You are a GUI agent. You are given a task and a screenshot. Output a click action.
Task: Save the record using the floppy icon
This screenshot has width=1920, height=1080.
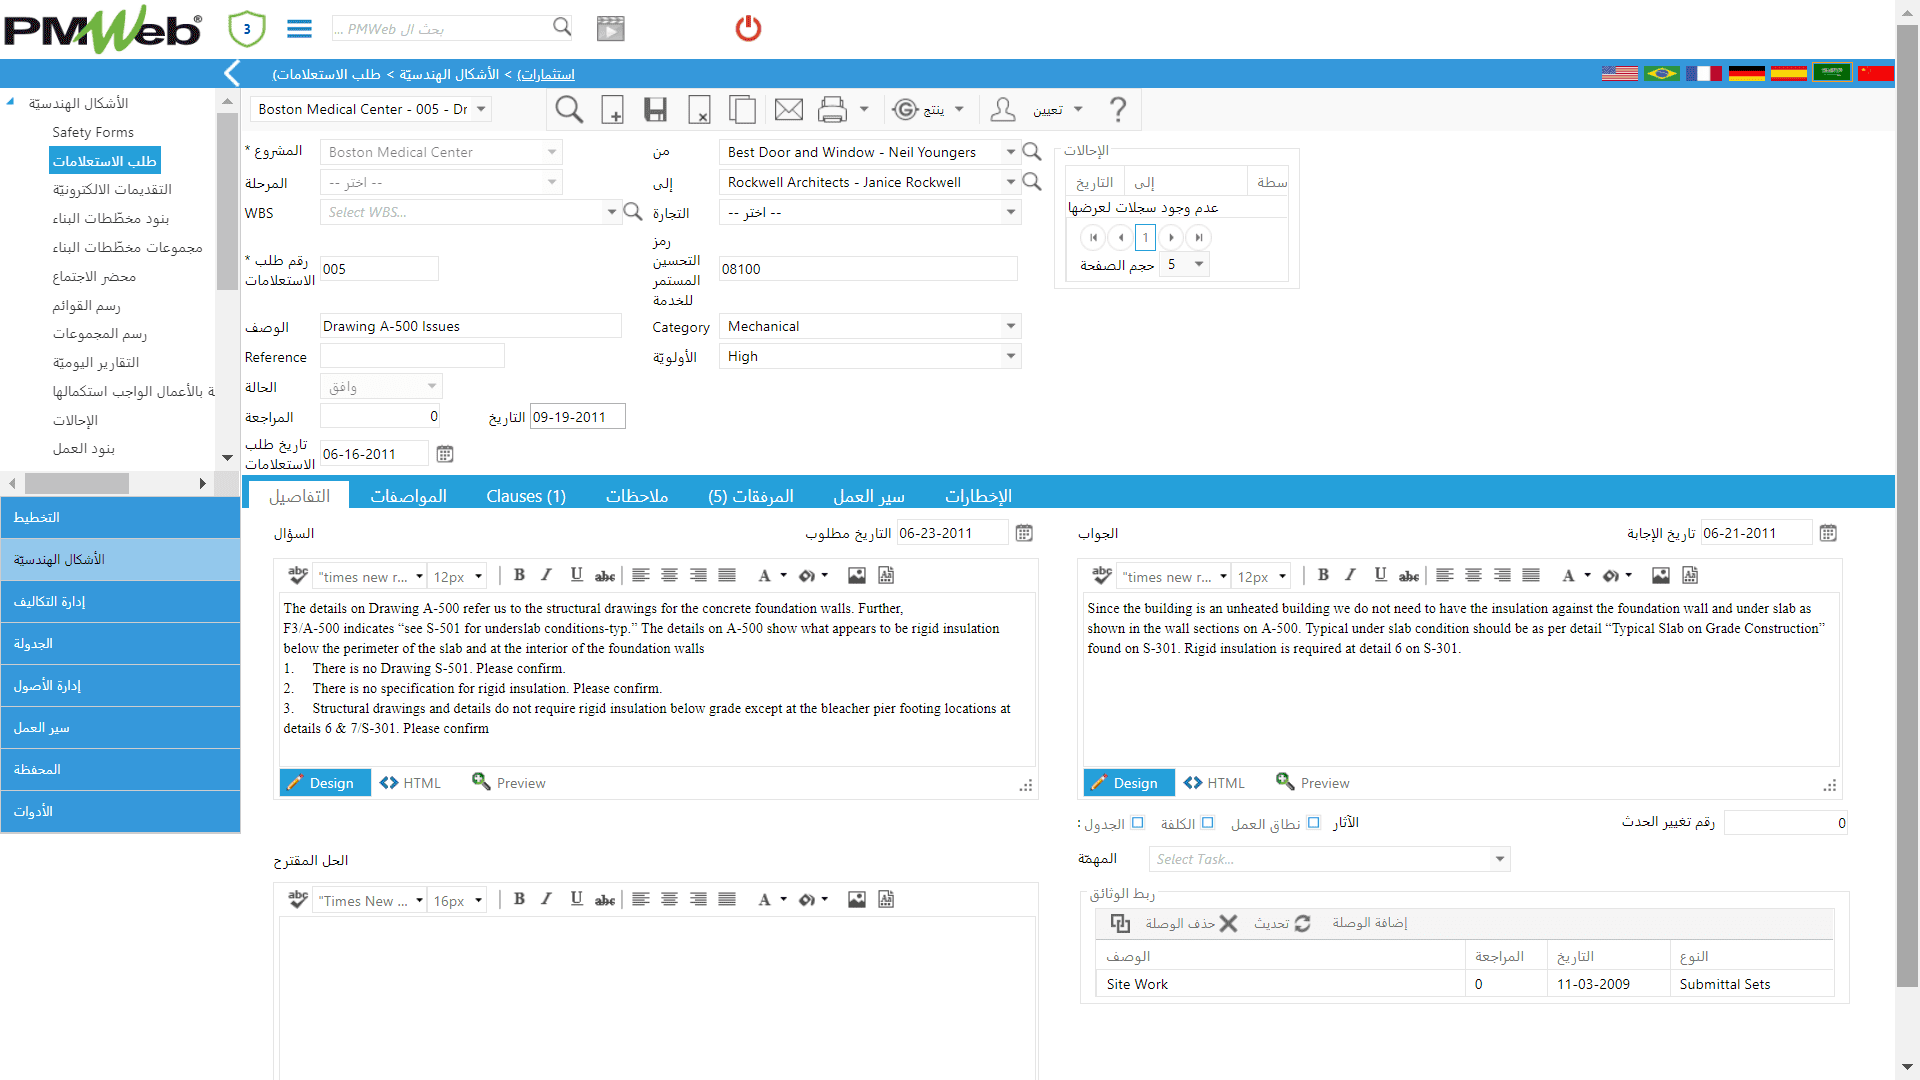[655, 109]
